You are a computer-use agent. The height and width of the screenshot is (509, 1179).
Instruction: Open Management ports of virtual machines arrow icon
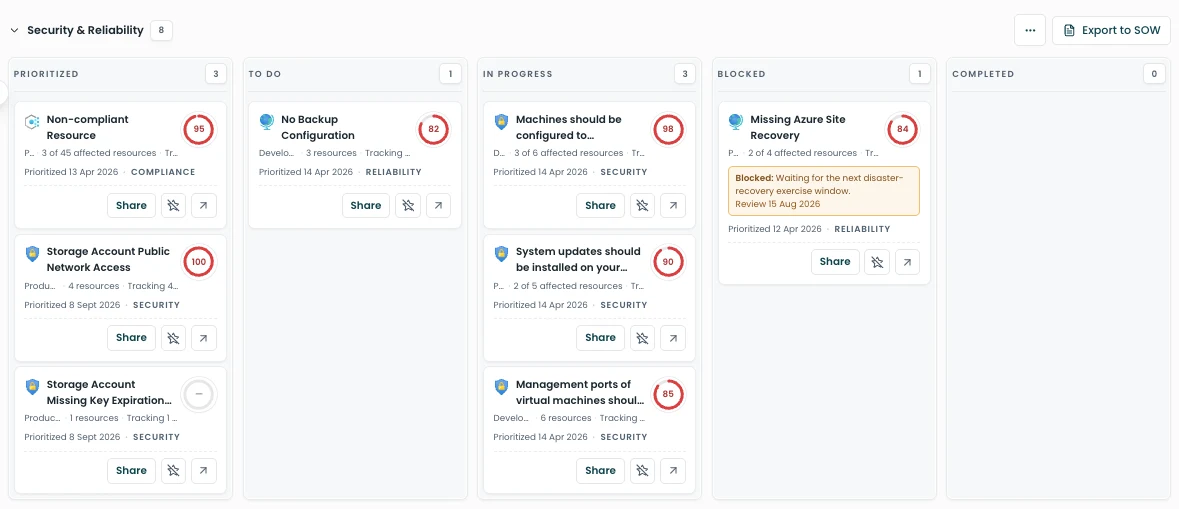point(673,470)
